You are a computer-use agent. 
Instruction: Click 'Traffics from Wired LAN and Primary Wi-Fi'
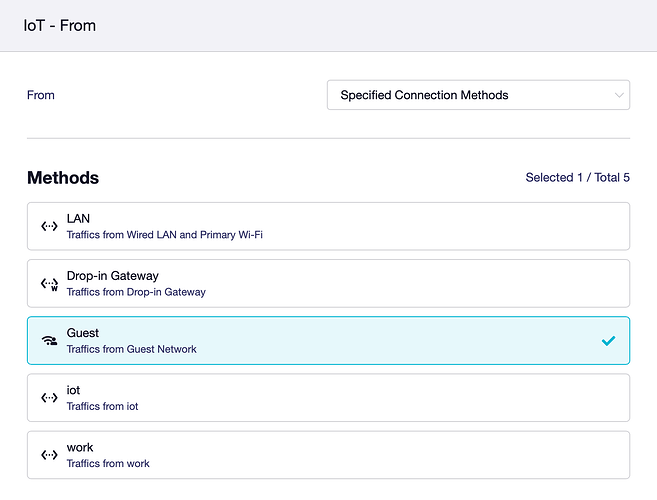click(x=164, y=235)
